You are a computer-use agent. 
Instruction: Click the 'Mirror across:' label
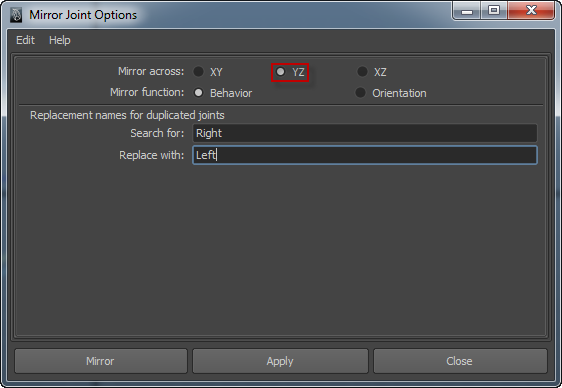coord(151,71)
